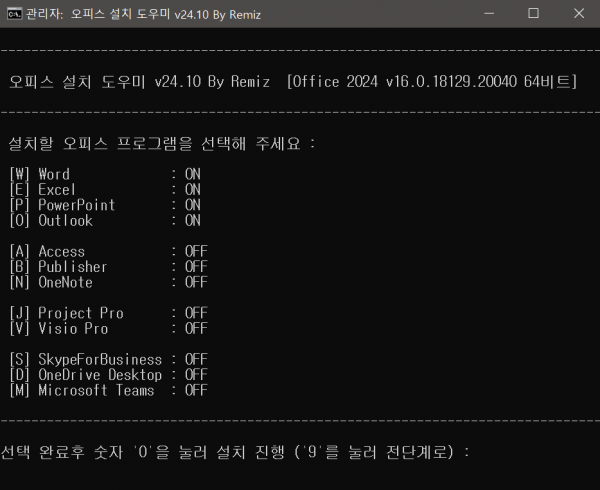The height and width of the screenshot is (490, 600).
Task: Click the OFF status next to OneNote
Action: (196, 282)
